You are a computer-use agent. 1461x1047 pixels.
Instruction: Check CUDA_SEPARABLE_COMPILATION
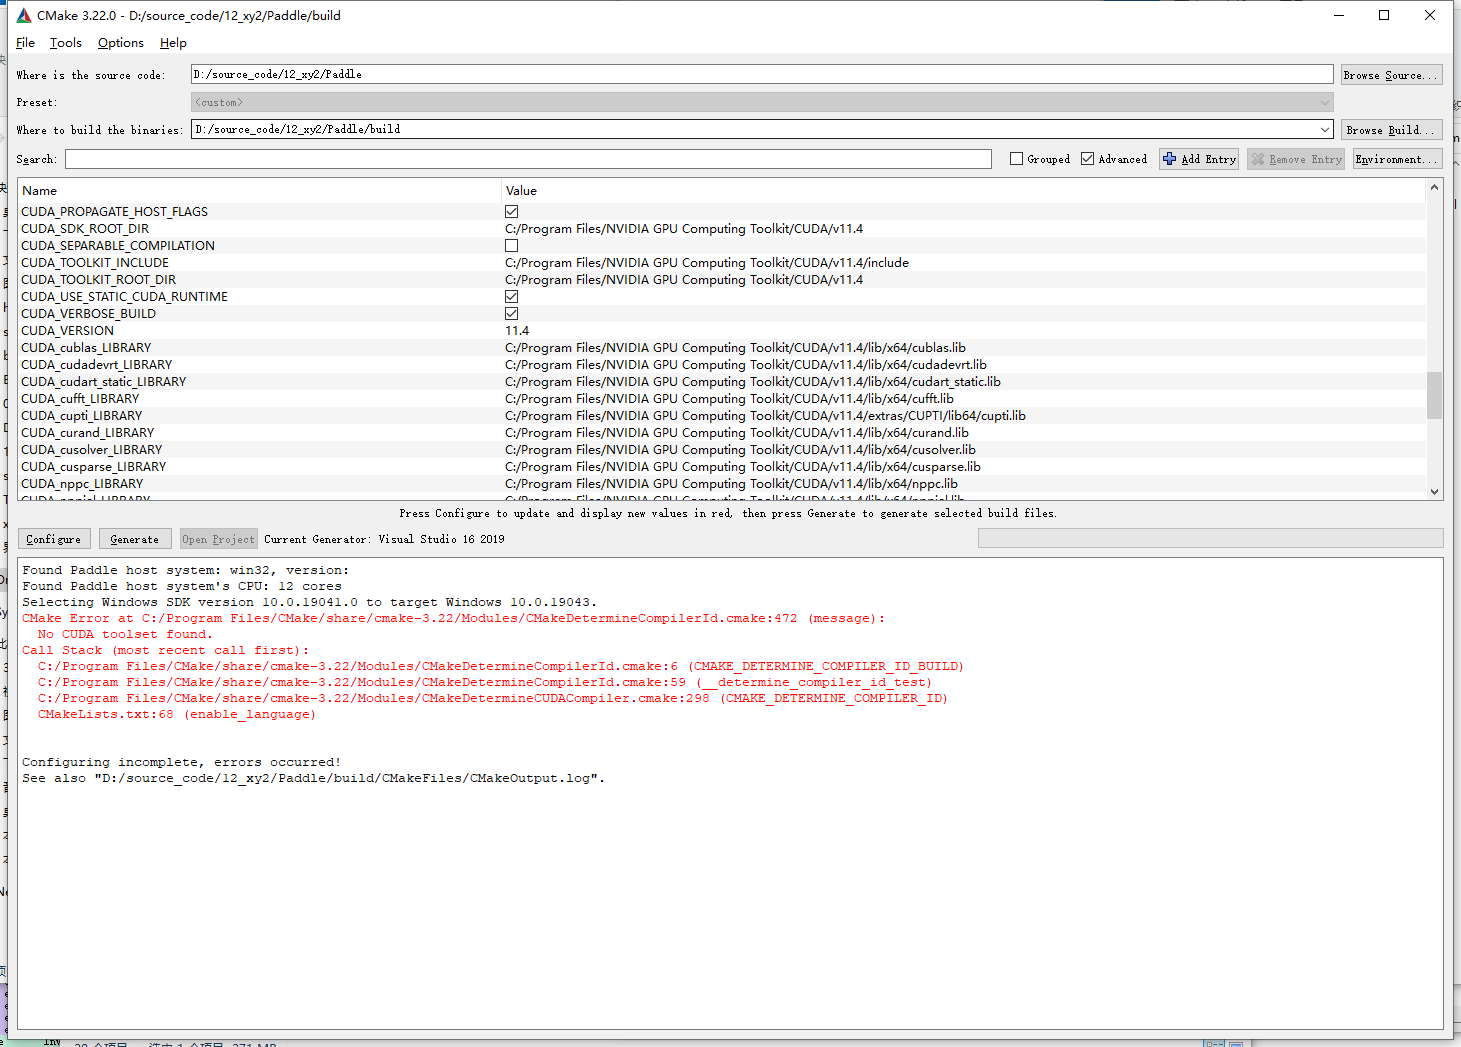pos(511,245)
